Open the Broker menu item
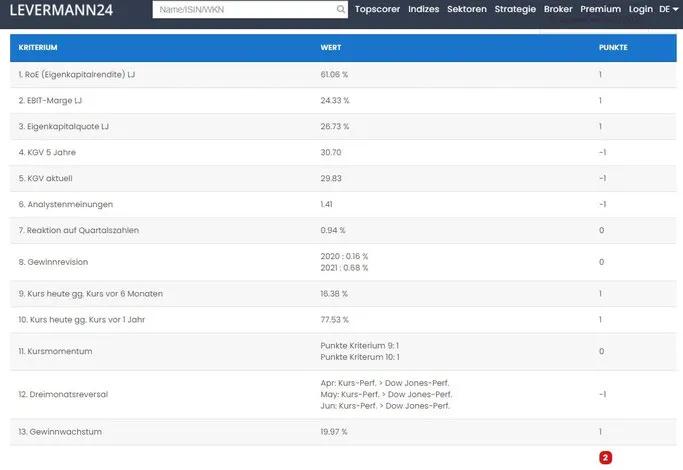The height and width of the screenshot is (470, 683). [x=558, y=9]
